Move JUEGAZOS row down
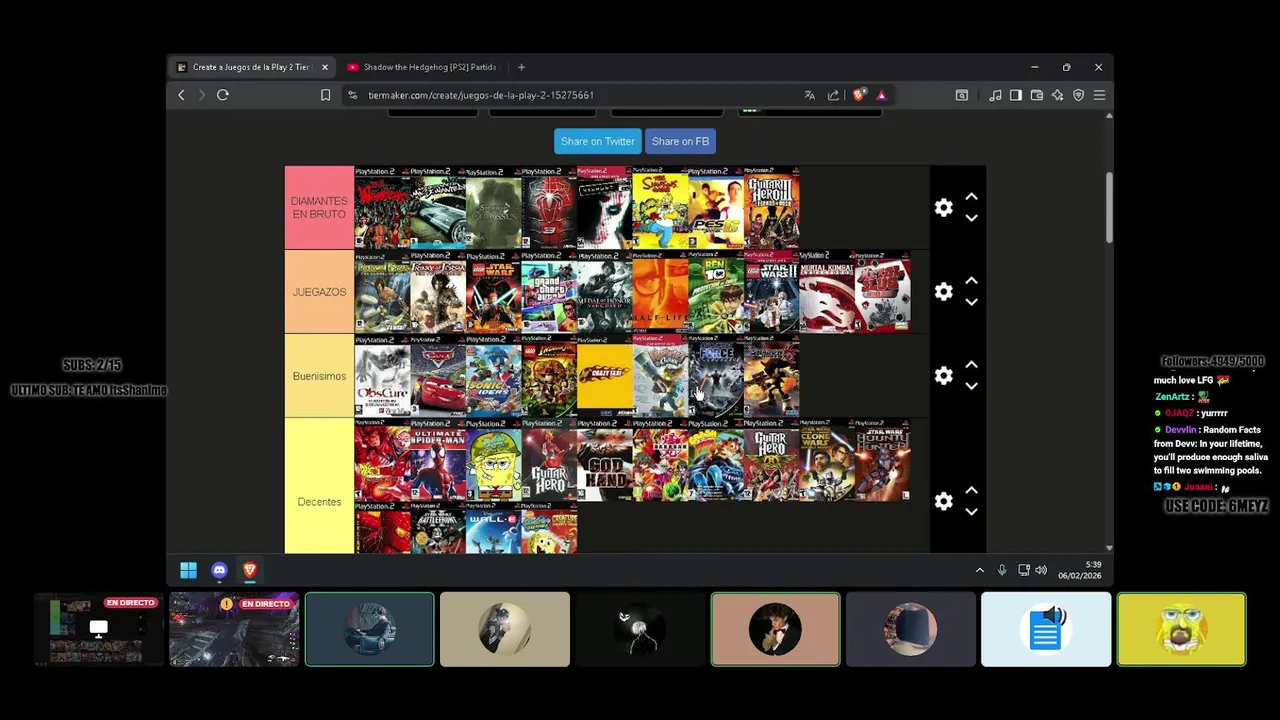The image size is (1280, 720). (x=971, y=302)
